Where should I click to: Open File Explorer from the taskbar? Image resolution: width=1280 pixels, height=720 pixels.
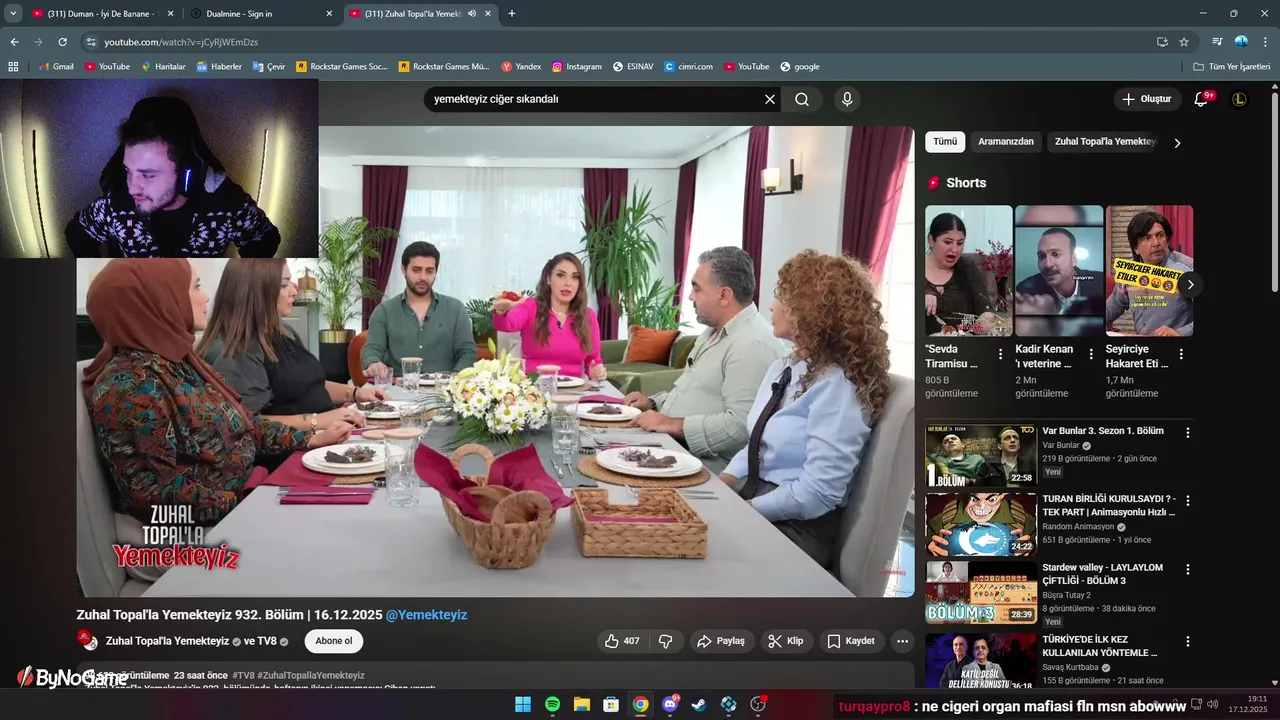(581, 704)
